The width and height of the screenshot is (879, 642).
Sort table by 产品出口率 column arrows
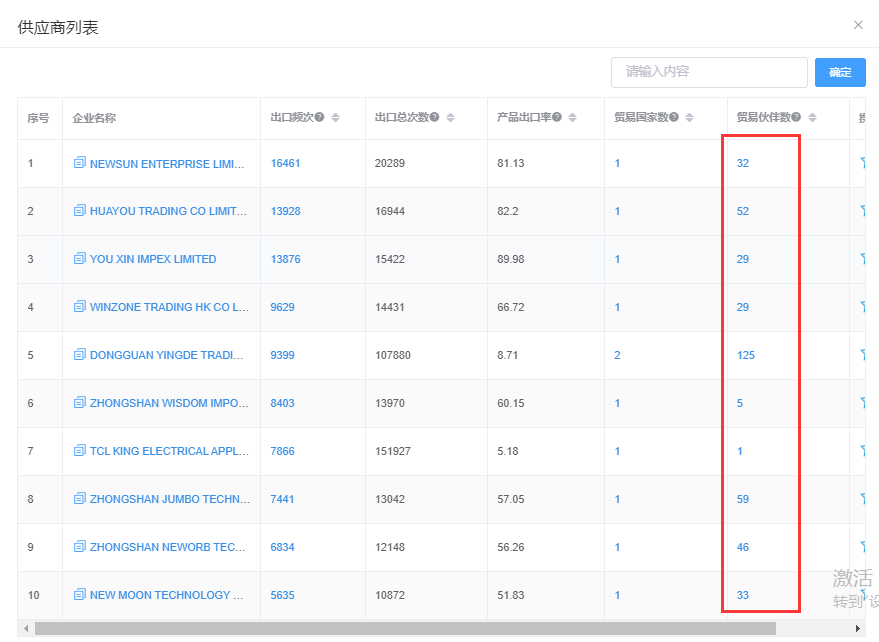coord(572,117)
